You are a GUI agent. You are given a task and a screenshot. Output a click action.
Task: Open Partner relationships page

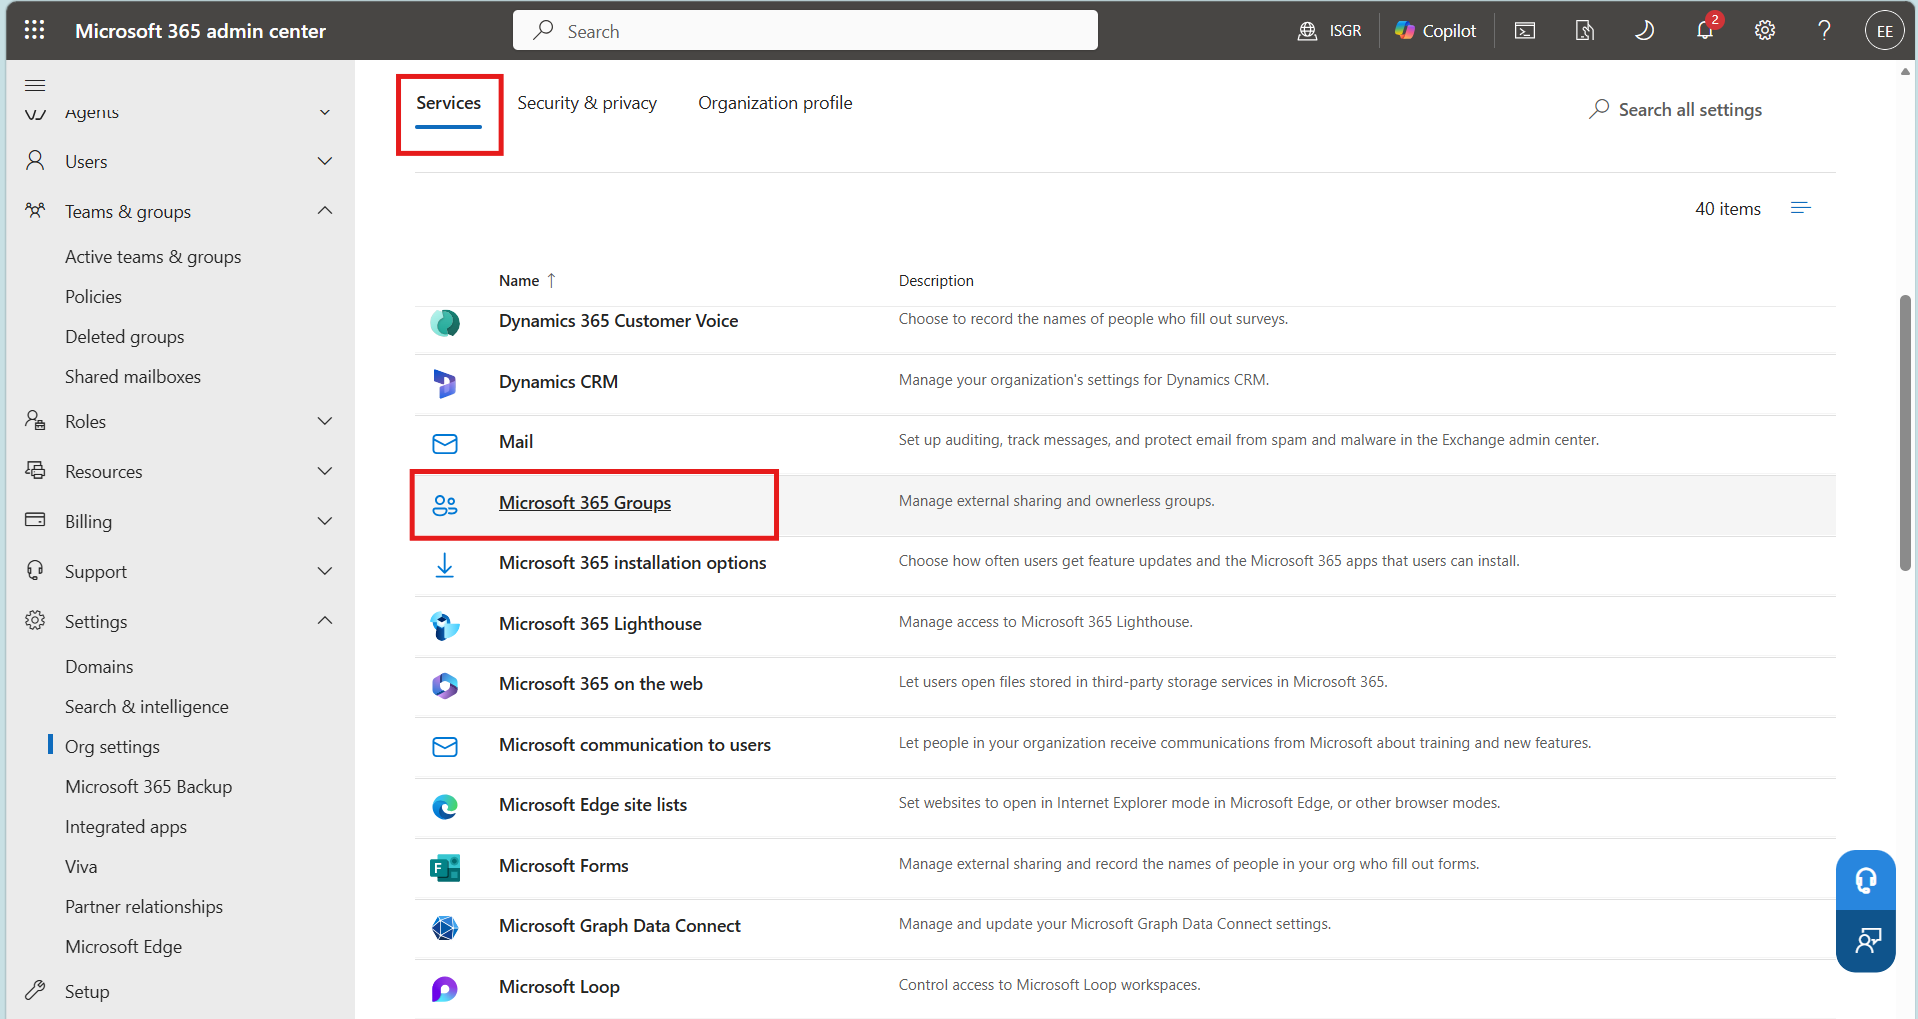[144, 907]
